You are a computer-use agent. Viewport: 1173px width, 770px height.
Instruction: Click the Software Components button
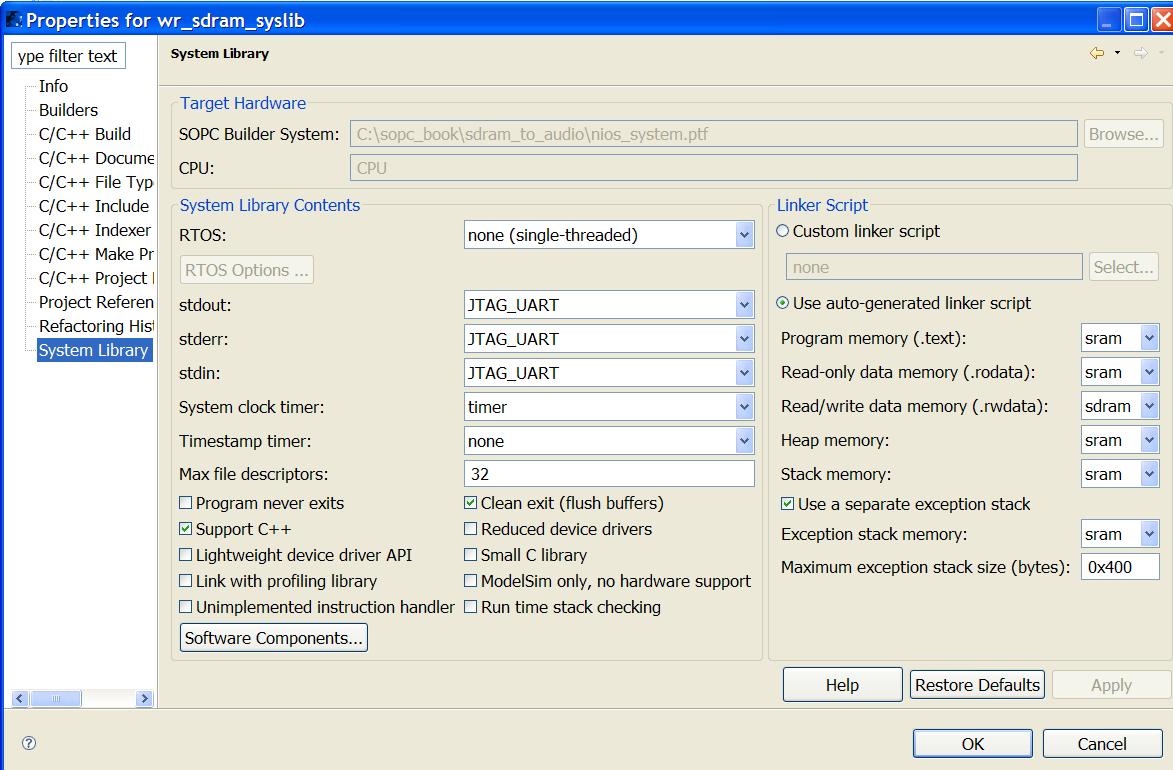click(274, 638)
